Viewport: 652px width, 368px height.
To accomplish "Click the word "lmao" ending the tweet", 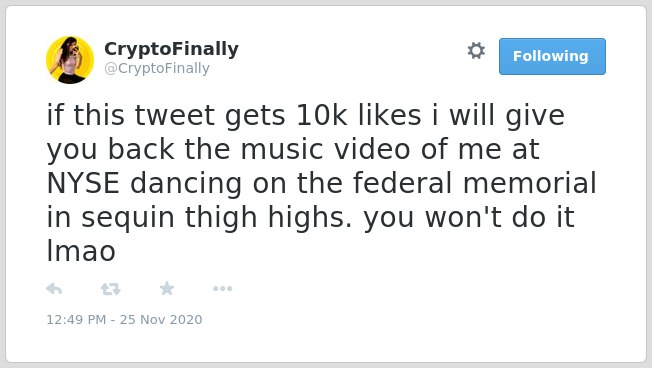I will (x=81, y=251).
